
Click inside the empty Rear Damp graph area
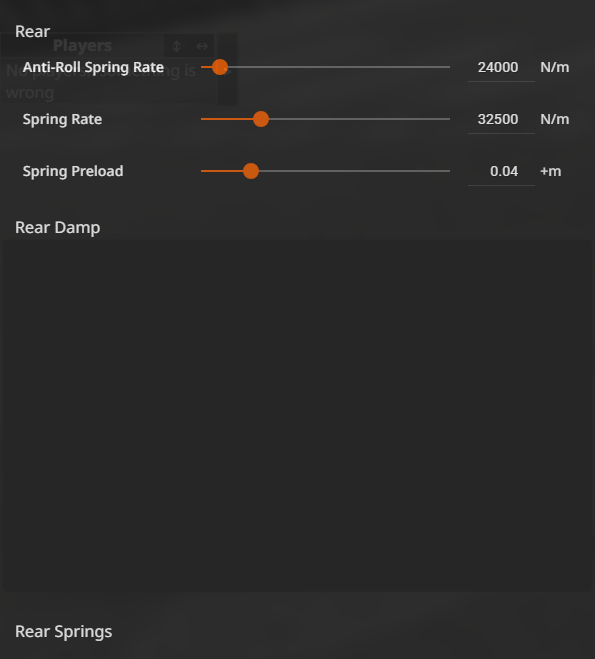point(297,416)
